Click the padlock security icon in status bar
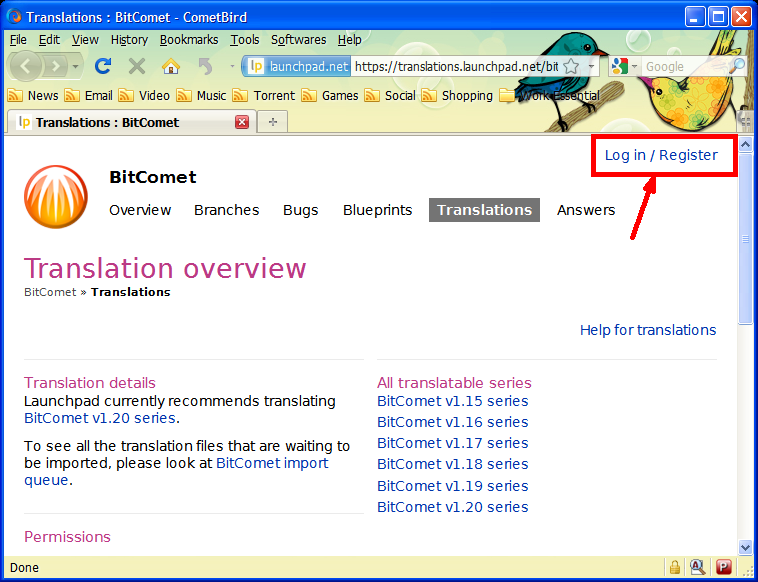Viewport: 758px width, 582px height. 673,567
